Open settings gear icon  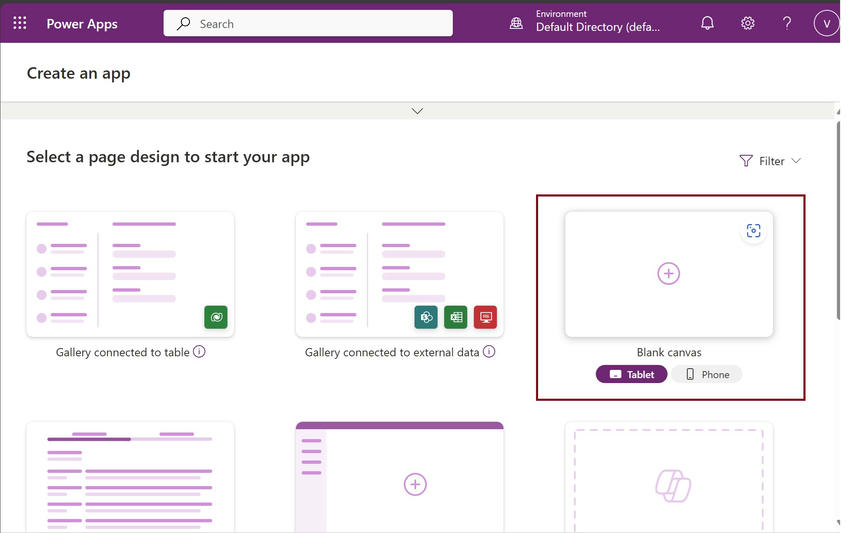click(748, 23)
